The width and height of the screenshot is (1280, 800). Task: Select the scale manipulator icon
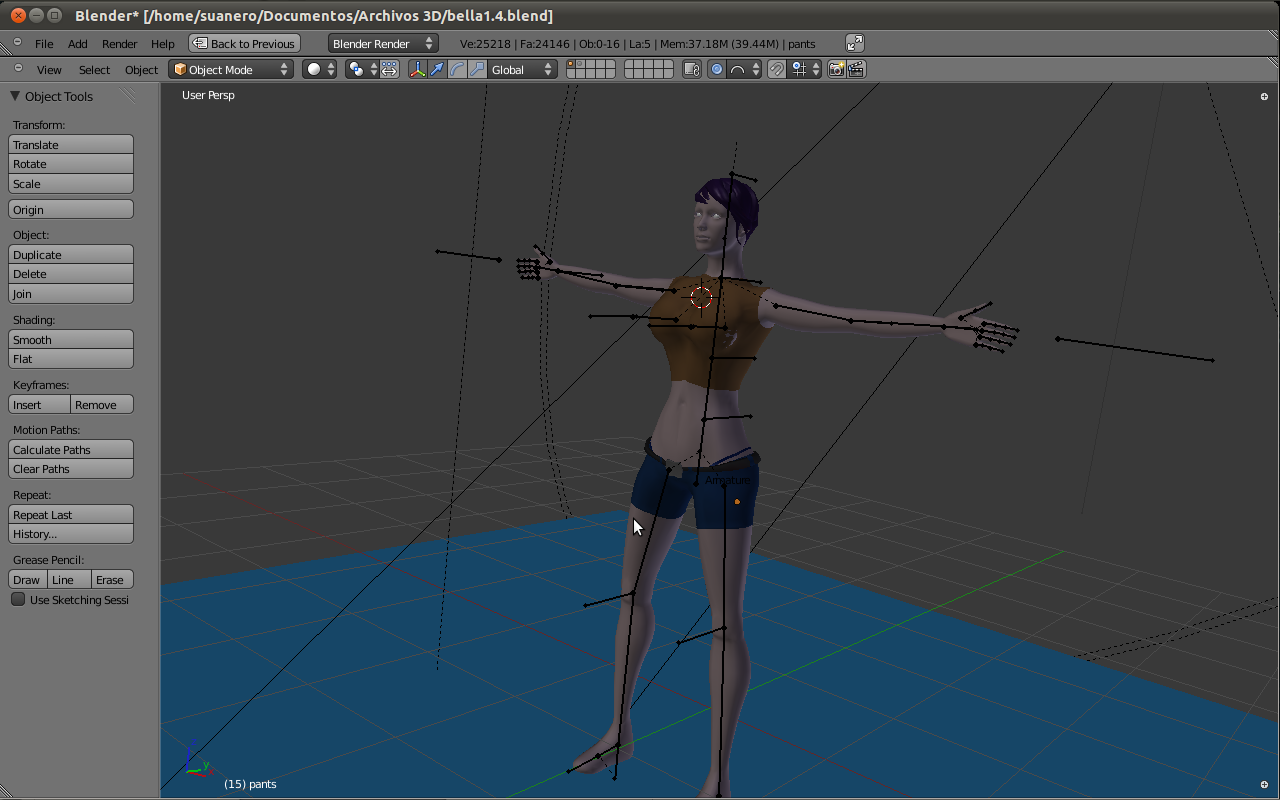tap(477, 69)
